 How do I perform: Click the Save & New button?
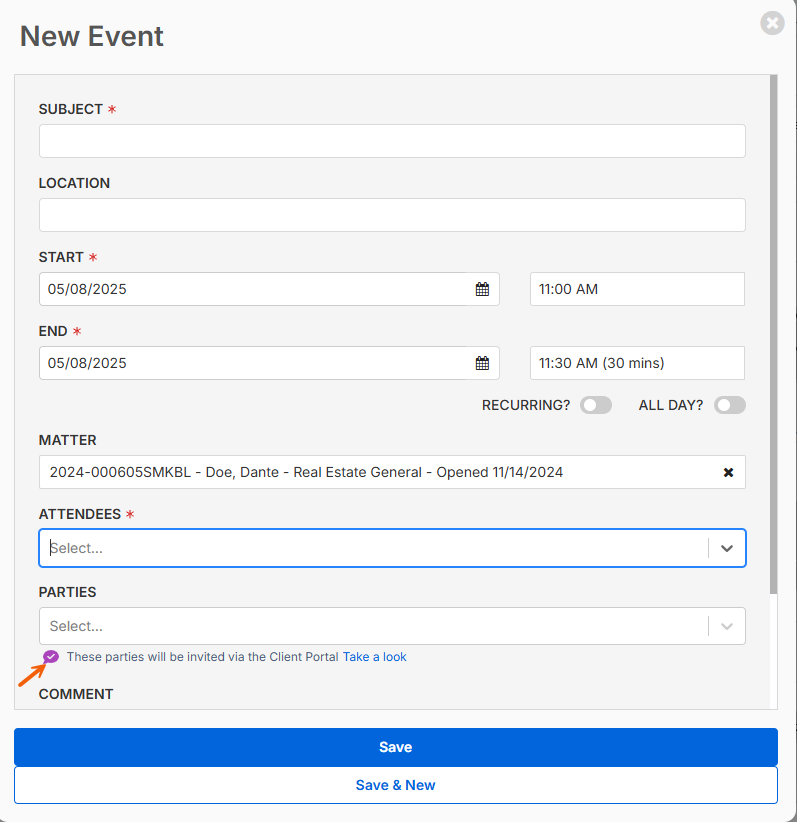(395, 785)
